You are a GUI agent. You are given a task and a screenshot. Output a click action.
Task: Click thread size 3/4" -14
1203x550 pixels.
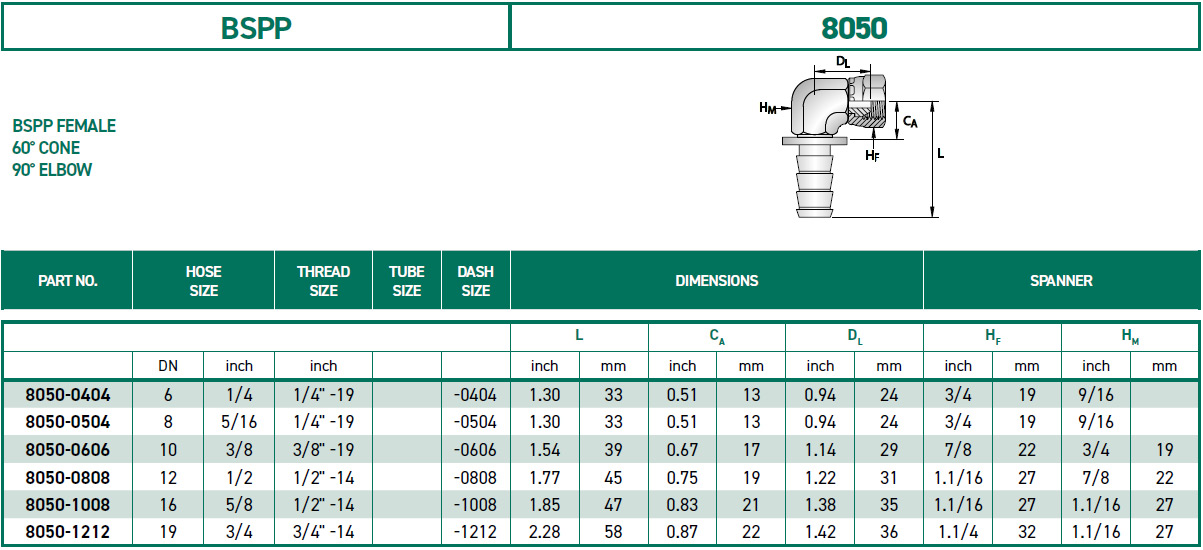323,532
